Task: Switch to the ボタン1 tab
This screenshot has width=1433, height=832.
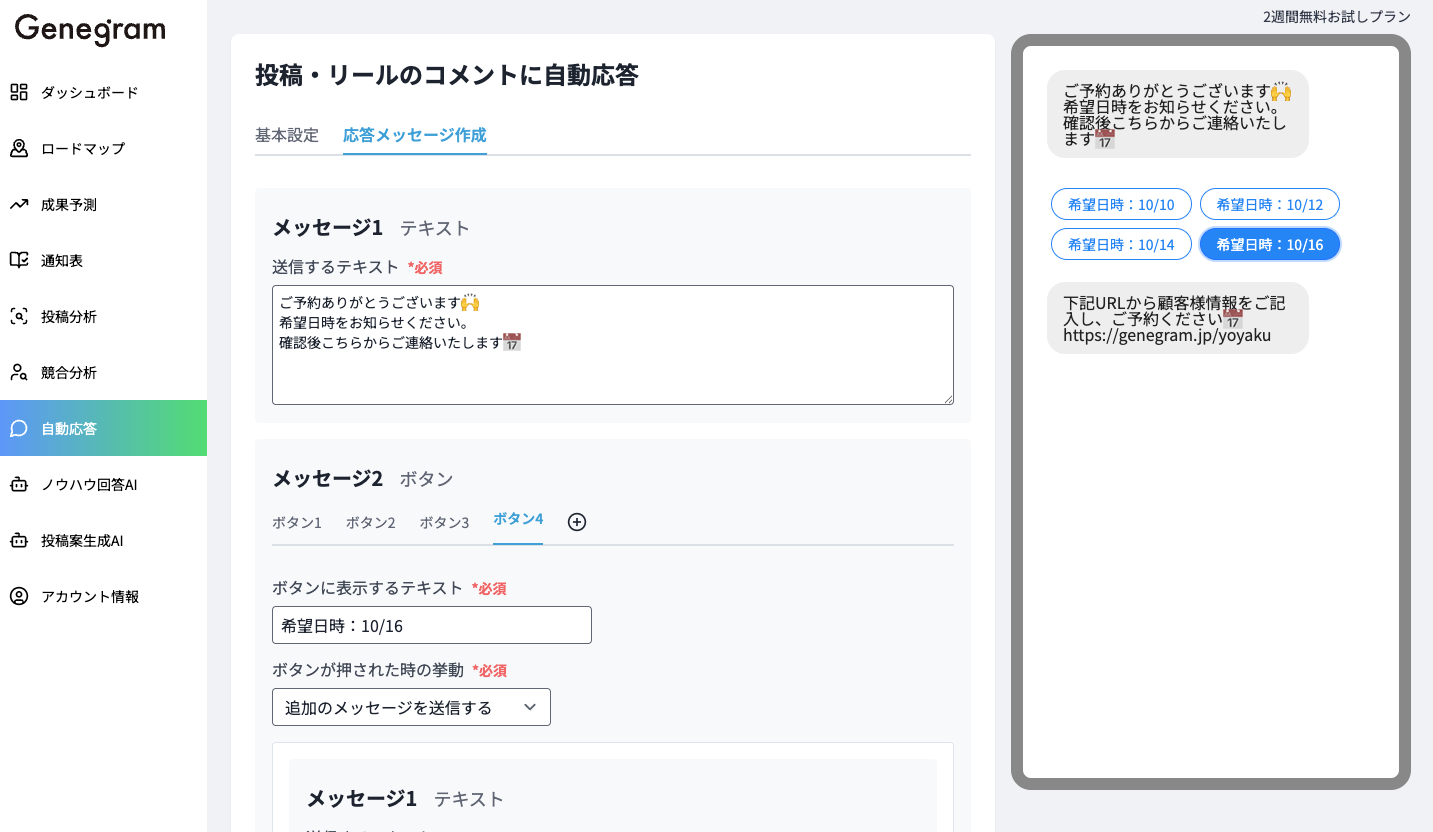Action: pos(297,521)
